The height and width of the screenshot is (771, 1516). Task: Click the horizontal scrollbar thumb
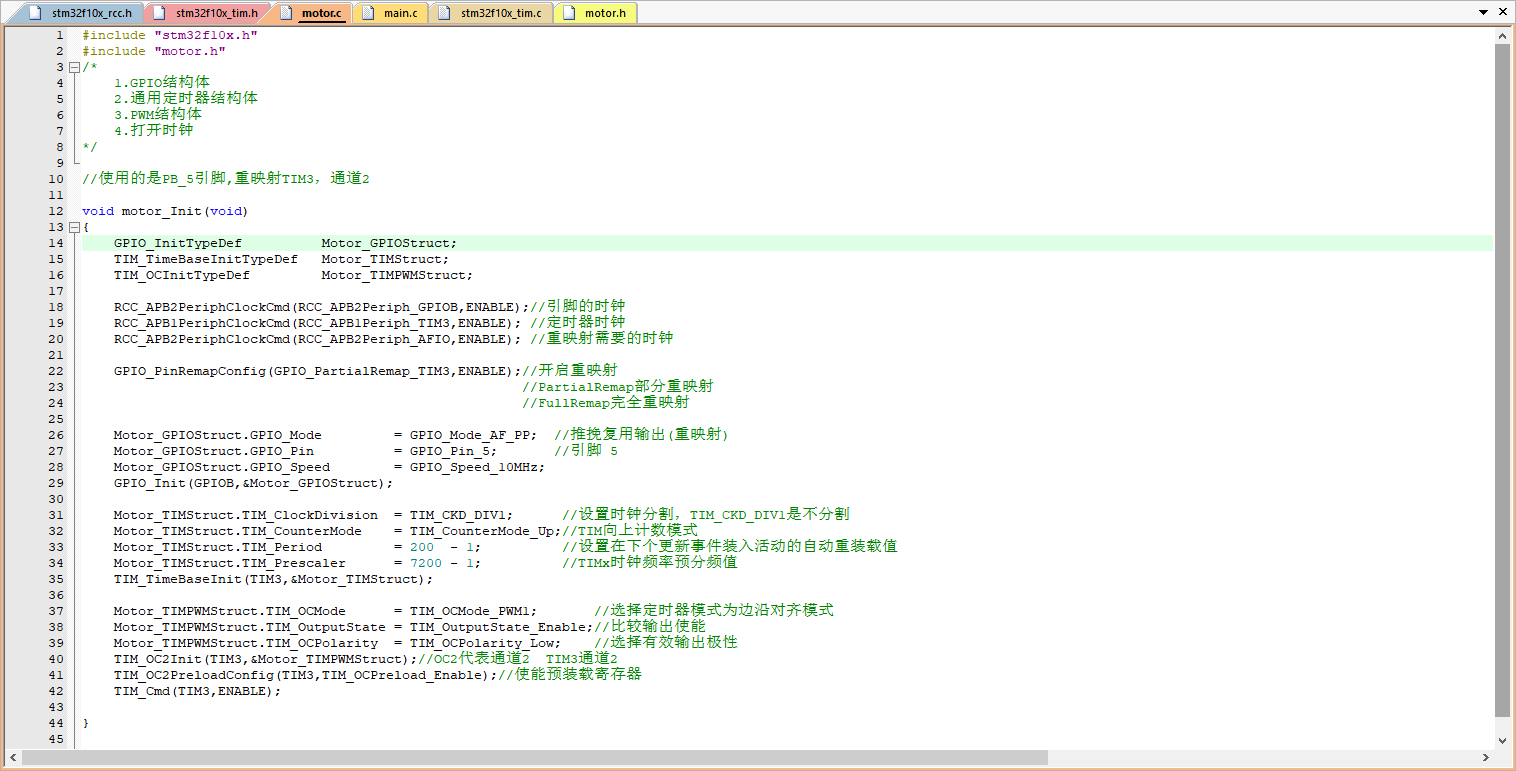(534, 757)
